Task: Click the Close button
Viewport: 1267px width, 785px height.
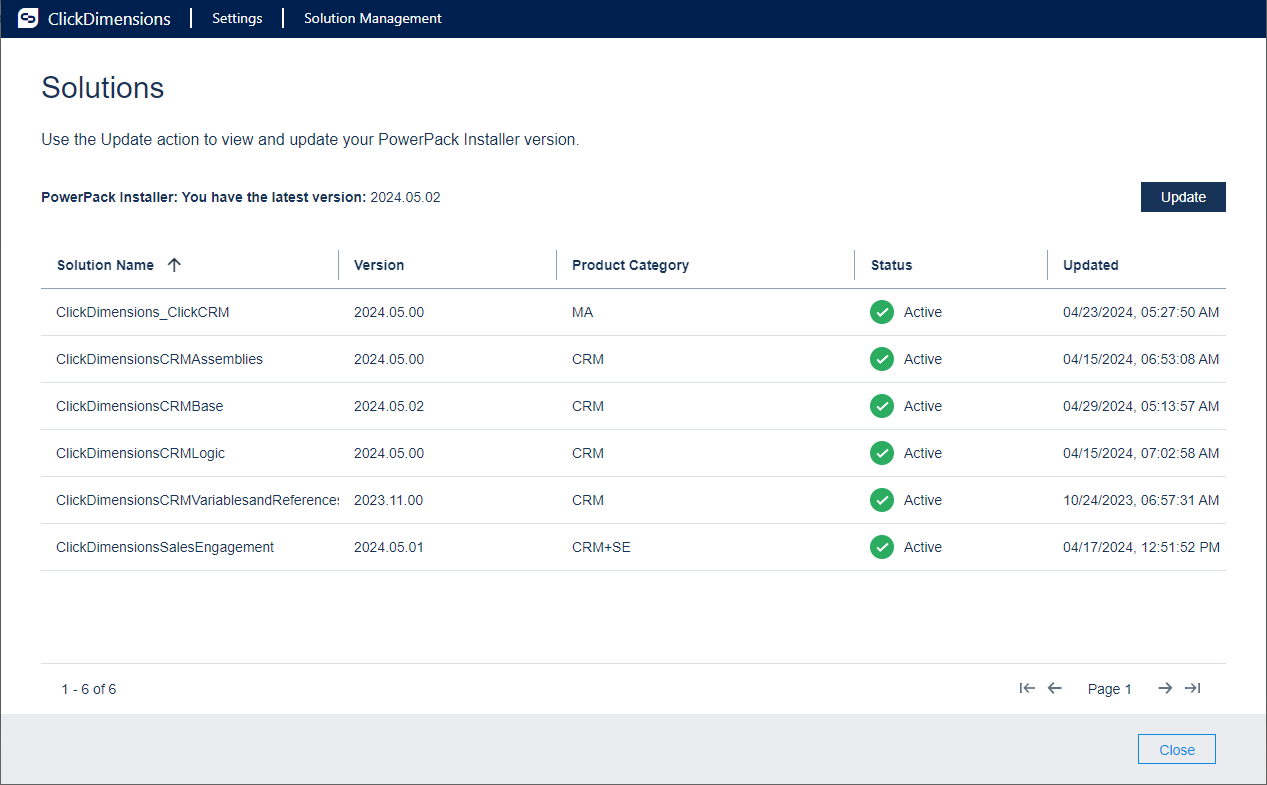Action: pyautogui.click(x=1177, y=750)
